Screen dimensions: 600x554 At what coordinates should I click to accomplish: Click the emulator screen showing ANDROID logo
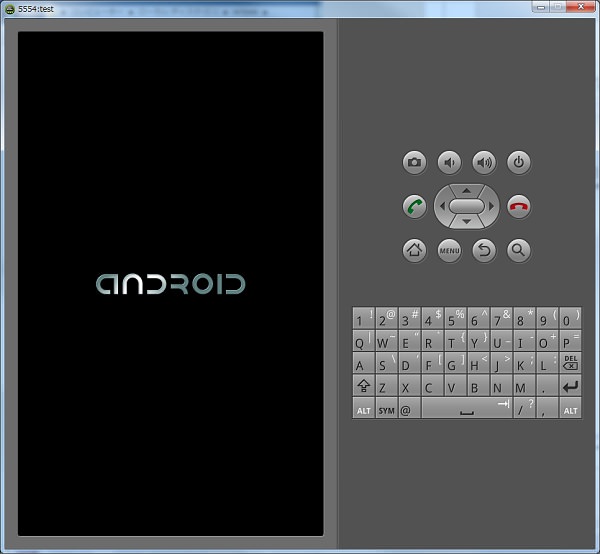click(171, 284)
